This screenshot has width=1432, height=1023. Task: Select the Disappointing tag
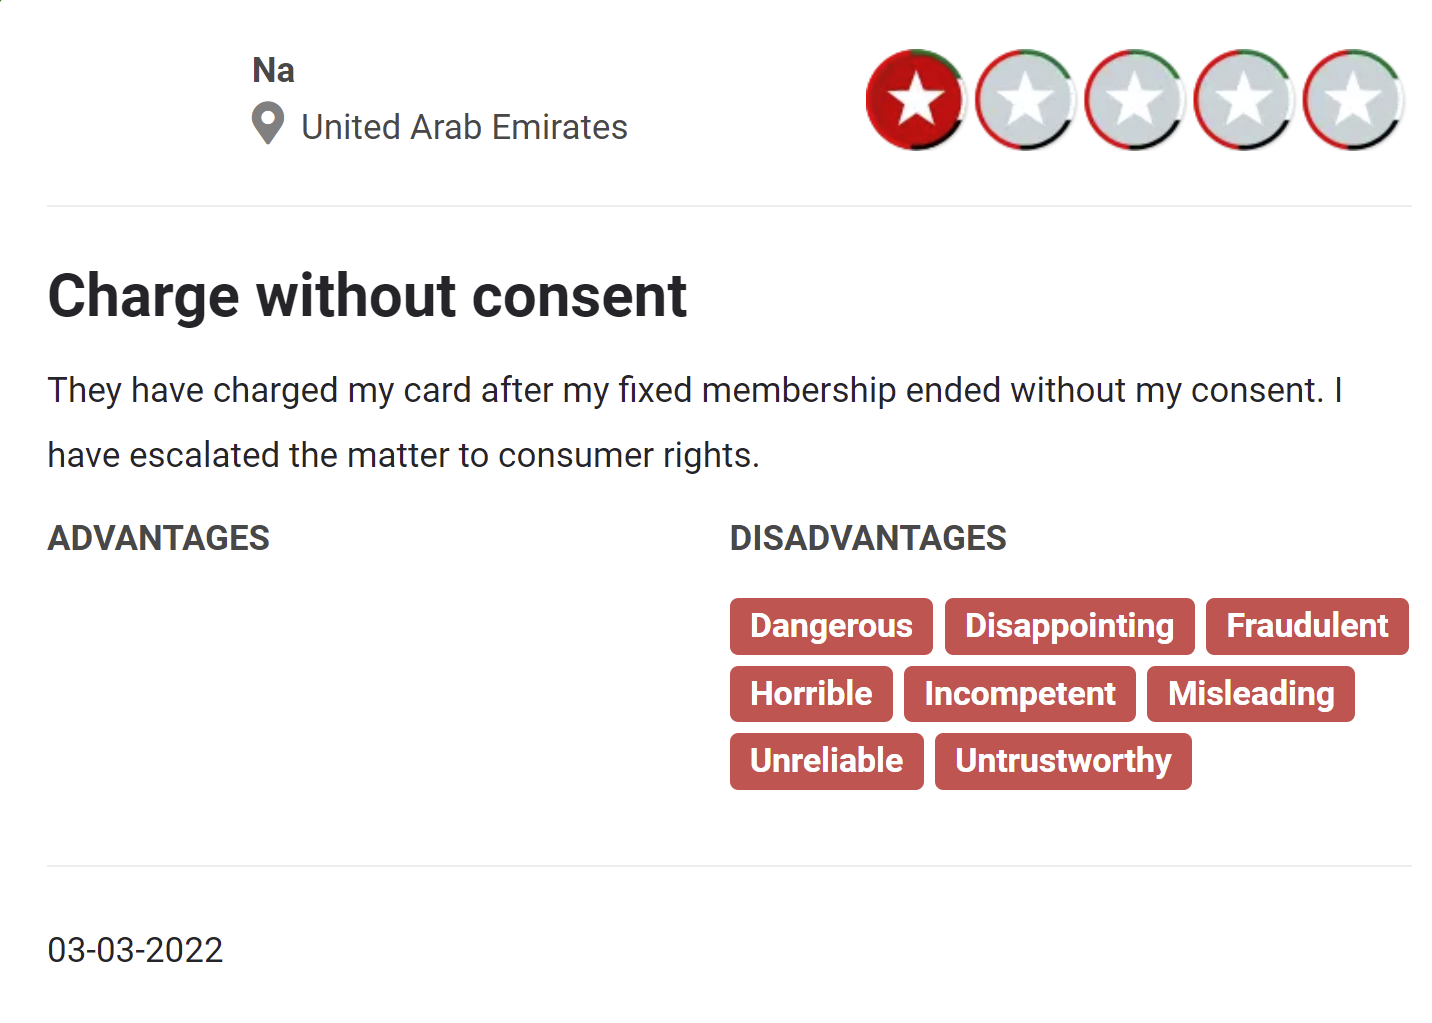point(1069,626)
